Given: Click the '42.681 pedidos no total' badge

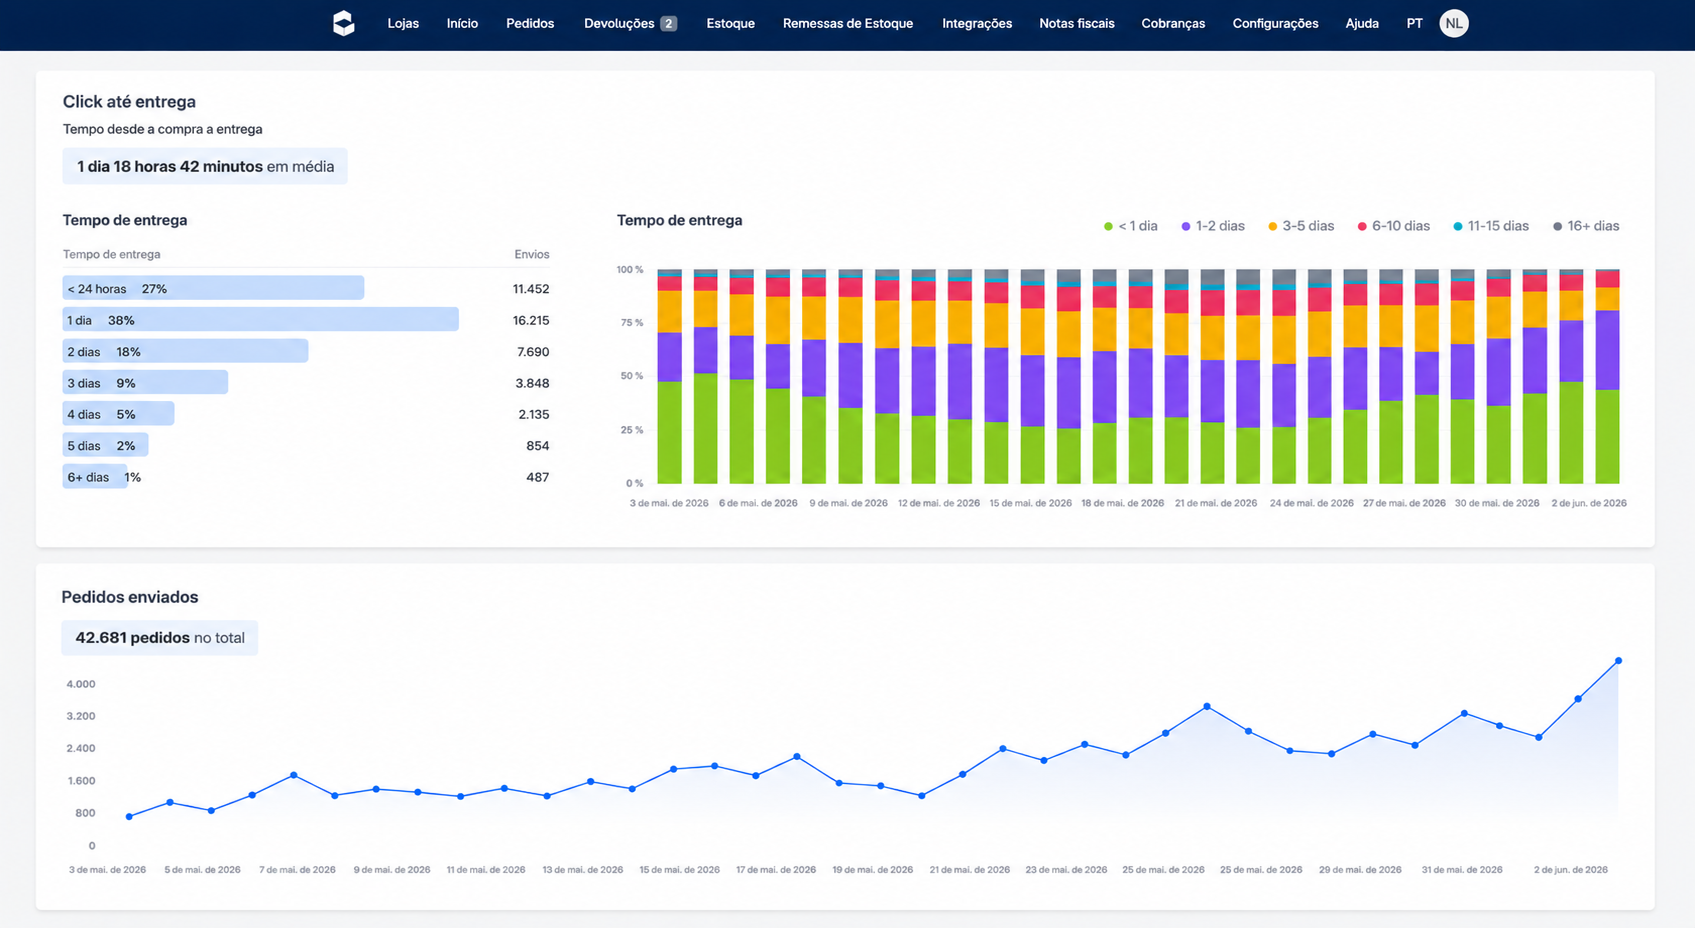Looking at the screenshot, I should (x=160, y=638).
